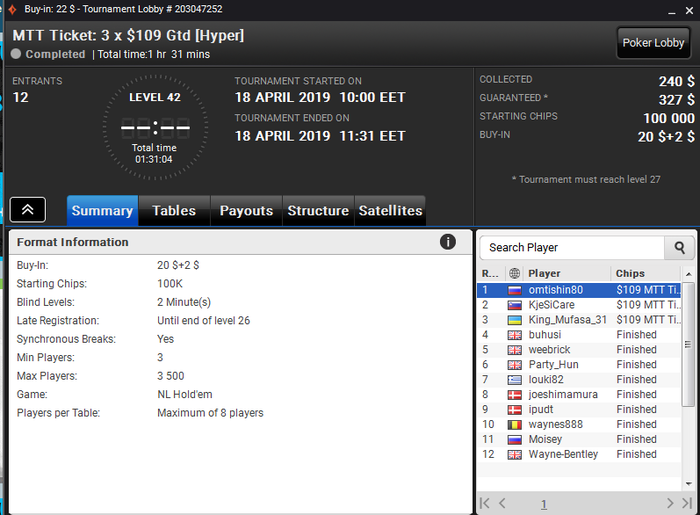Go to the previous page of players
Screen dimensions: 700x515
tap(502, 503)
